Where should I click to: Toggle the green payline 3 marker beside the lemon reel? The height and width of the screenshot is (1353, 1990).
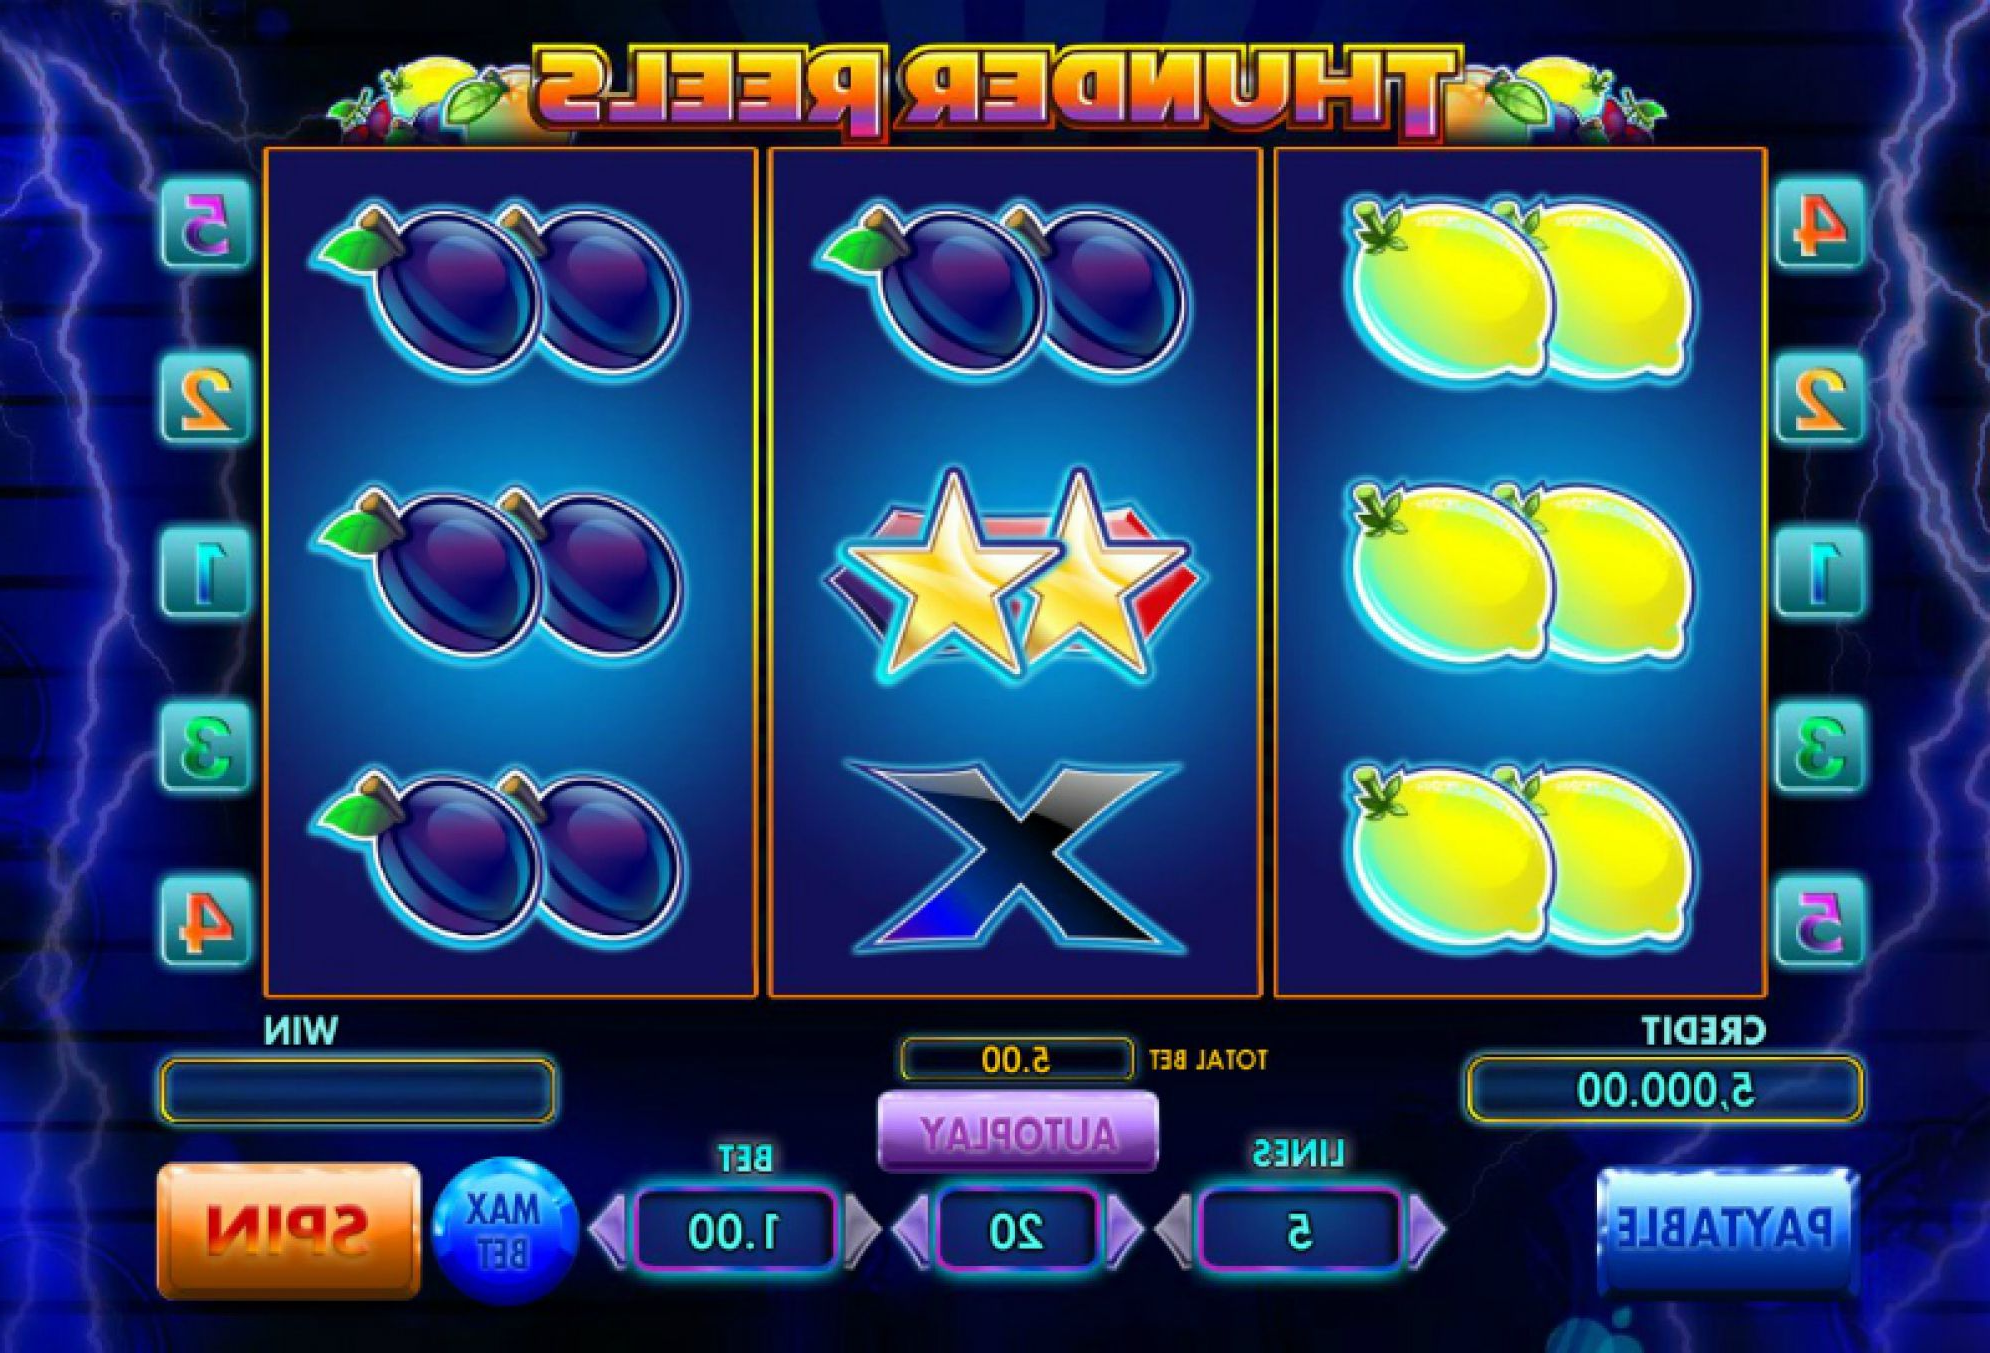coord(1820,746)
